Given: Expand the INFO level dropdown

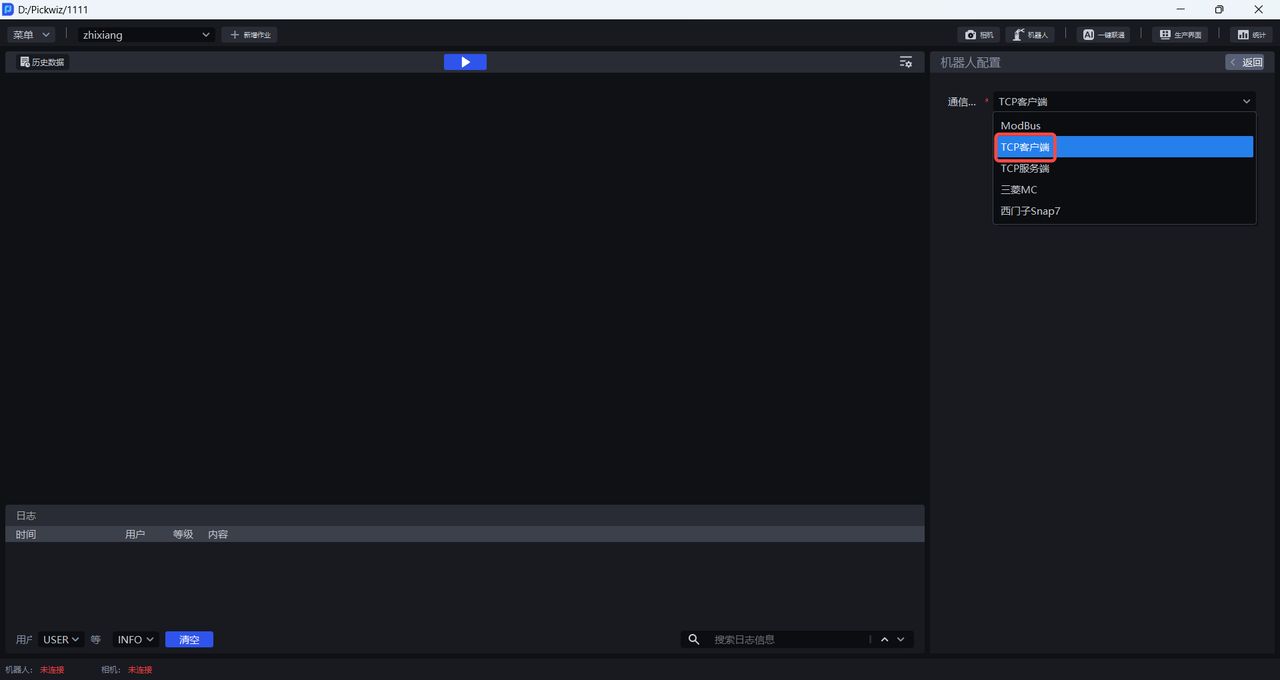Looking at the screenshot, I should click(136, 640).
